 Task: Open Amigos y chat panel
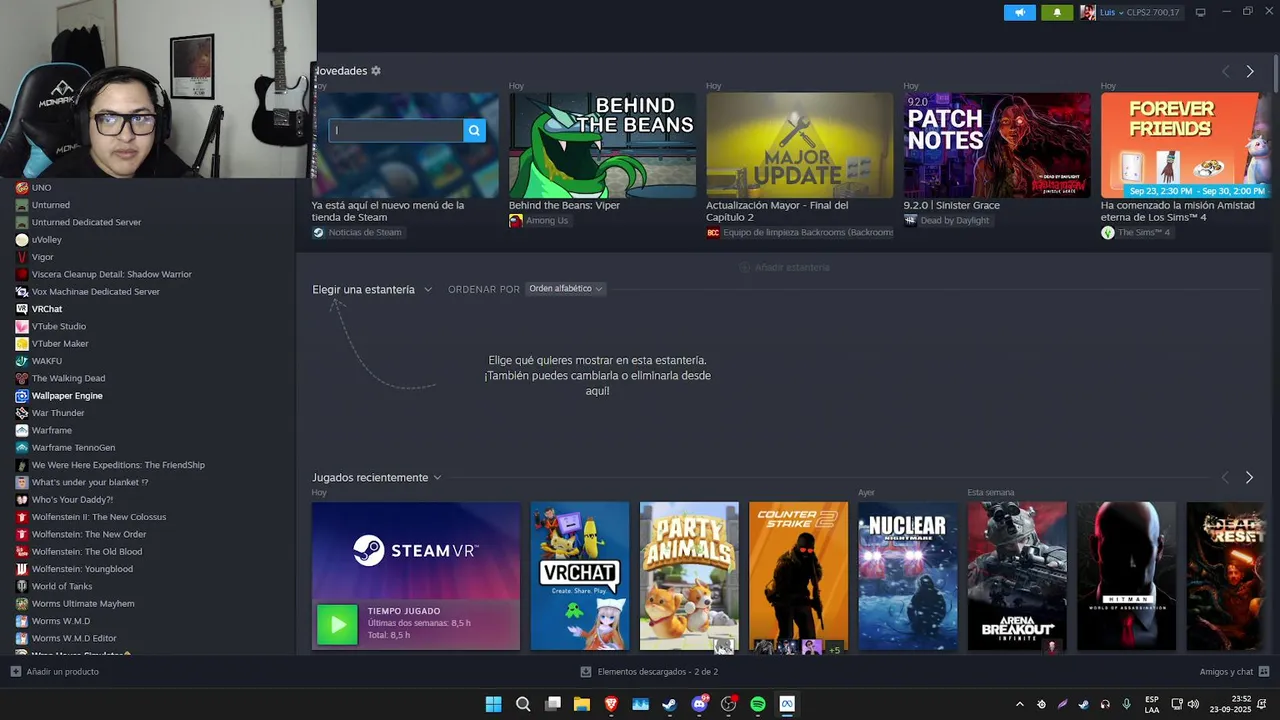(x=1234, y=672)
